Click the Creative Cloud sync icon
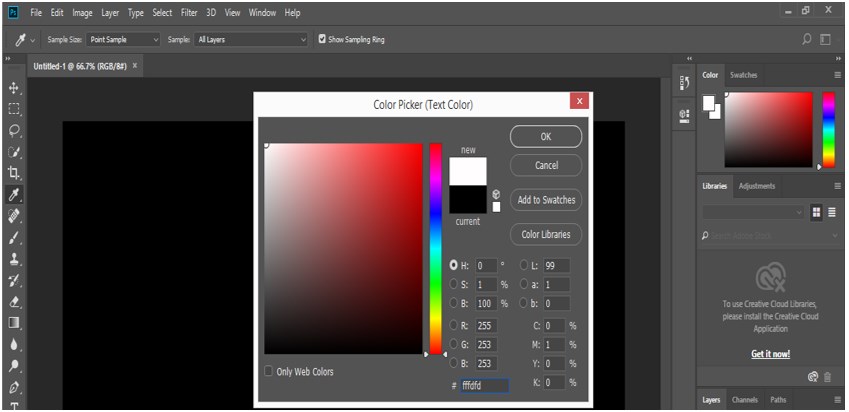 pos(812,377)
